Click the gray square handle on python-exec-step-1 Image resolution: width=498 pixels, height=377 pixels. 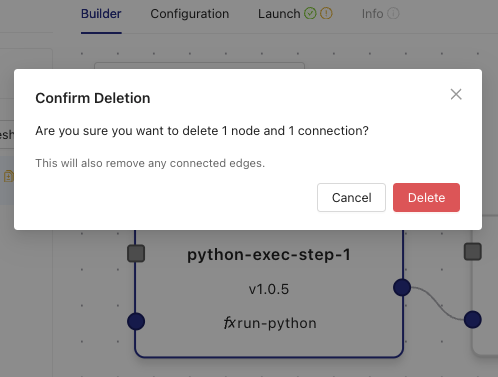(x=136, y=253)
